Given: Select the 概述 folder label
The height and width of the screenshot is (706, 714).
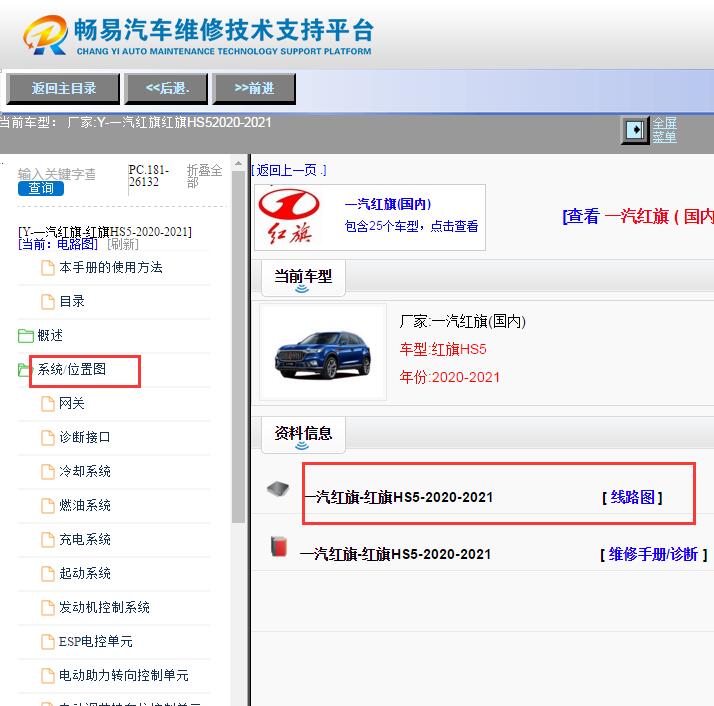Looking at the screenshot, I should point(50,336).
